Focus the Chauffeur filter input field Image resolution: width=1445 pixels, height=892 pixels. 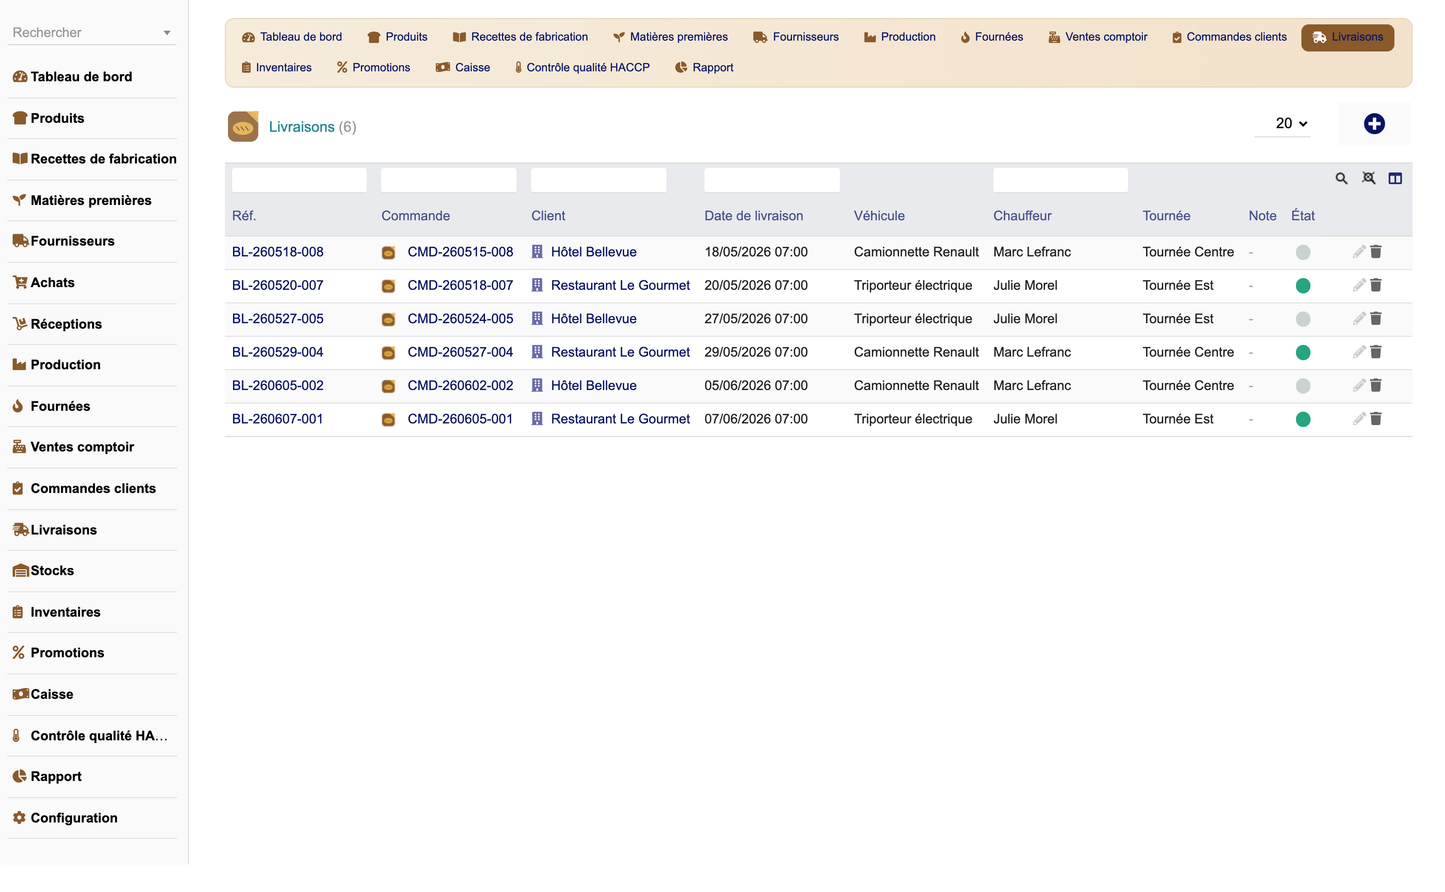(x=1060, y=180)
